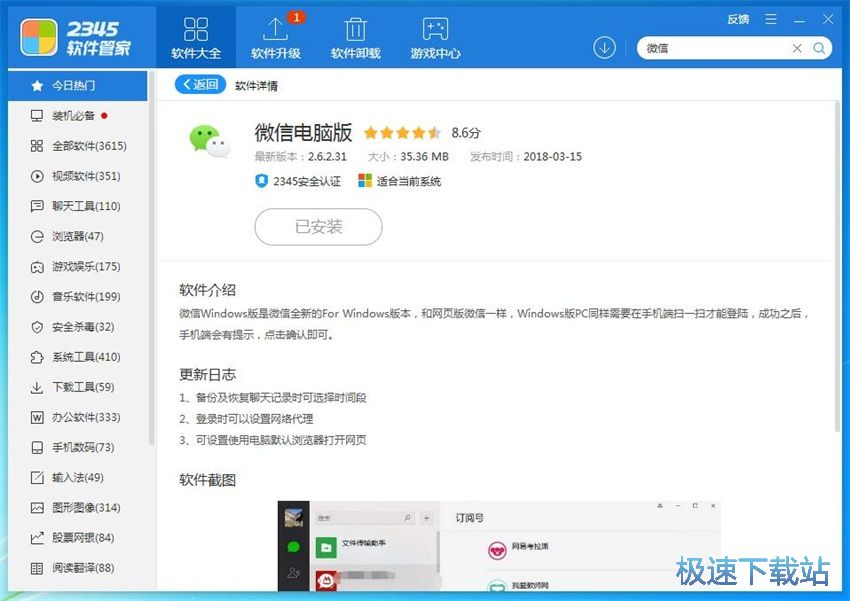Click the 返回 back button

point(200,84)
